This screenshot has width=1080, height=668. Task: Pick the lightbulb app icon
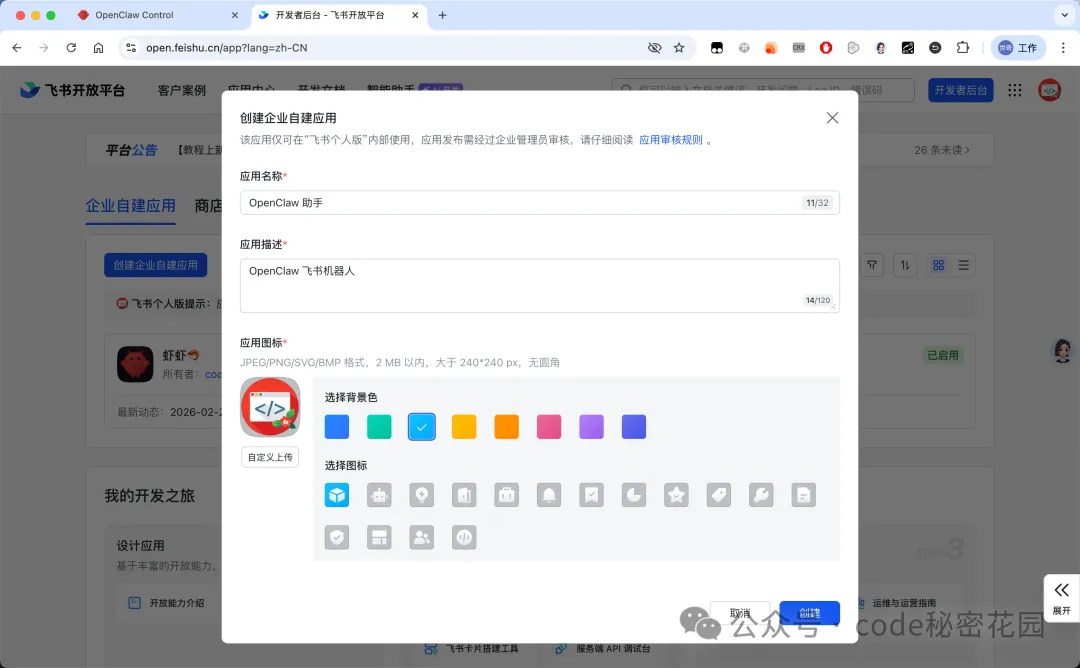tap(422, 494)
